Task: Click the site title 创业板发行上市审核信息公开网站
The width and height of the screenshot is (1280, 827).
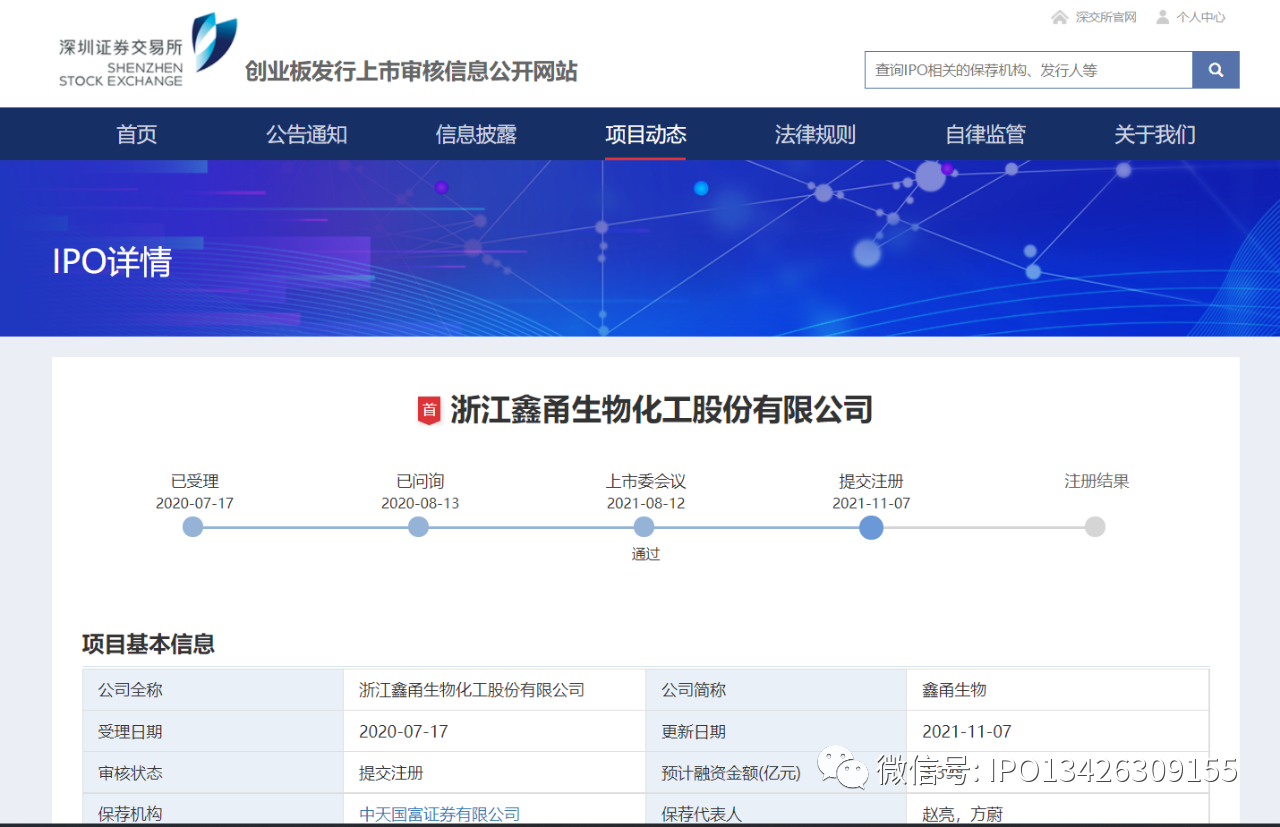Action: pos(411,71)
